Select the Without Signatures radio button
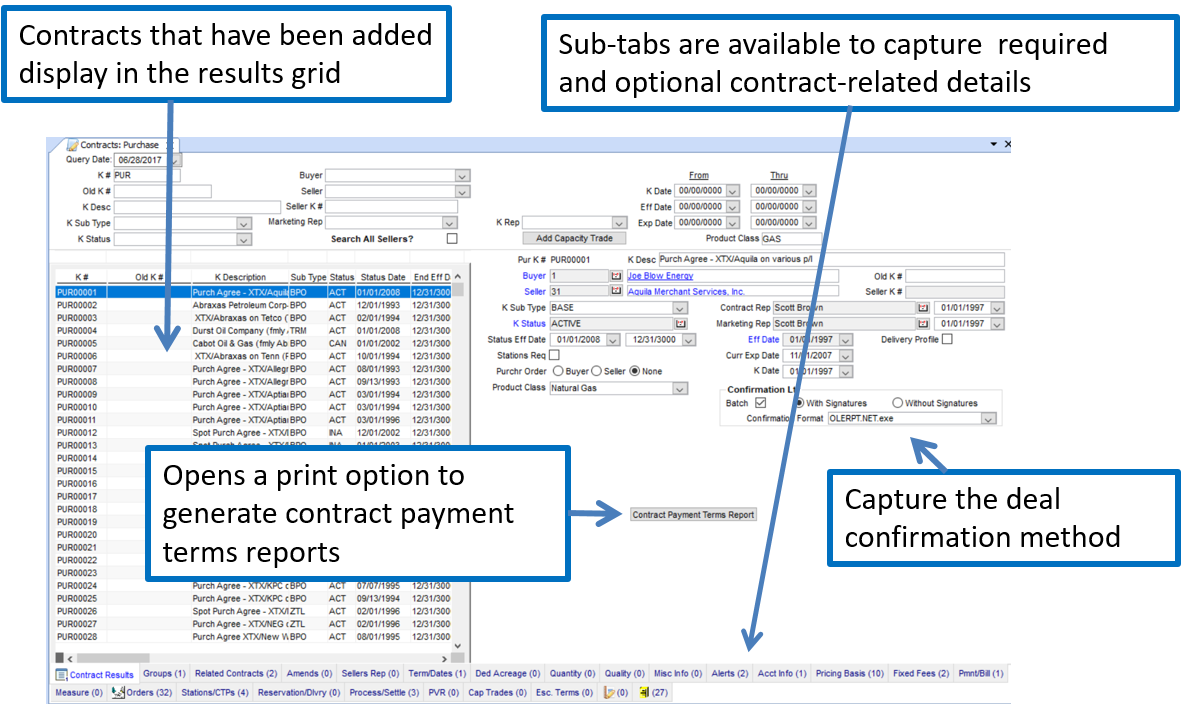The image size is (1183, 706). coord(897,403)
